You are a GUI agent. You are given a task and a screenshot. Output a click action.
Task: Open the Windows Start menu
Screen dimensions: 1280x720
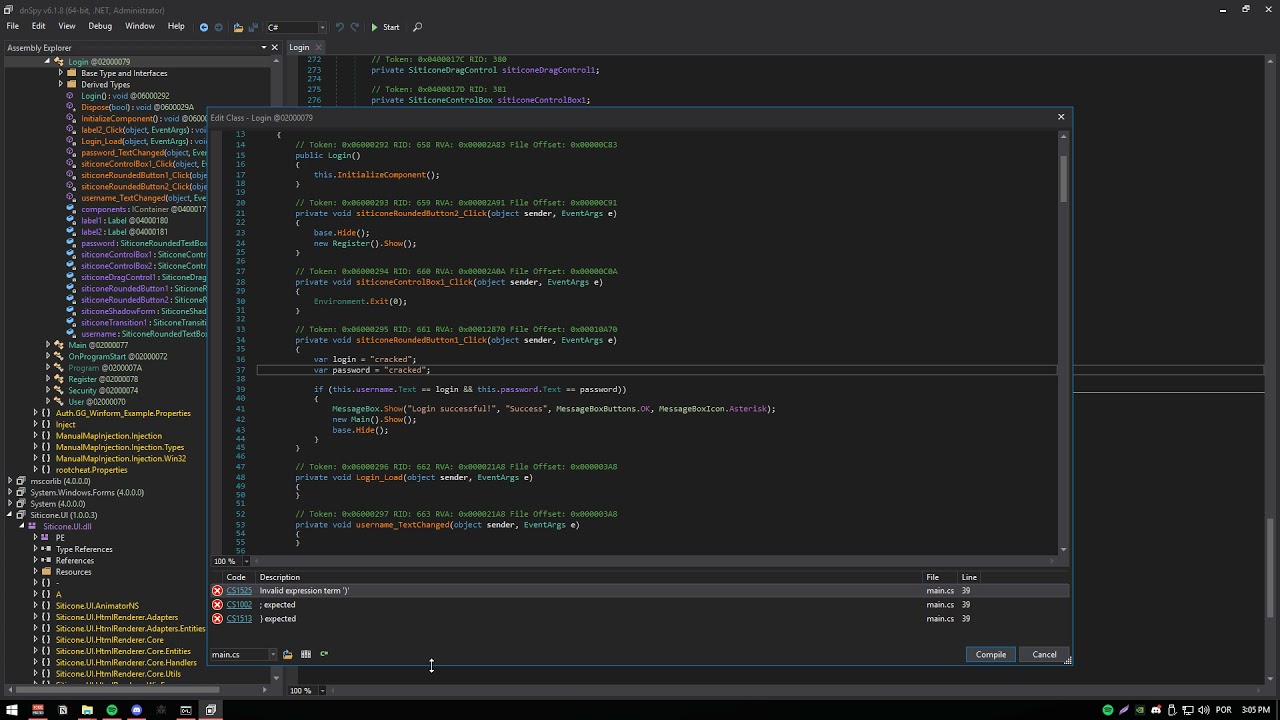[x=13, y=710]
